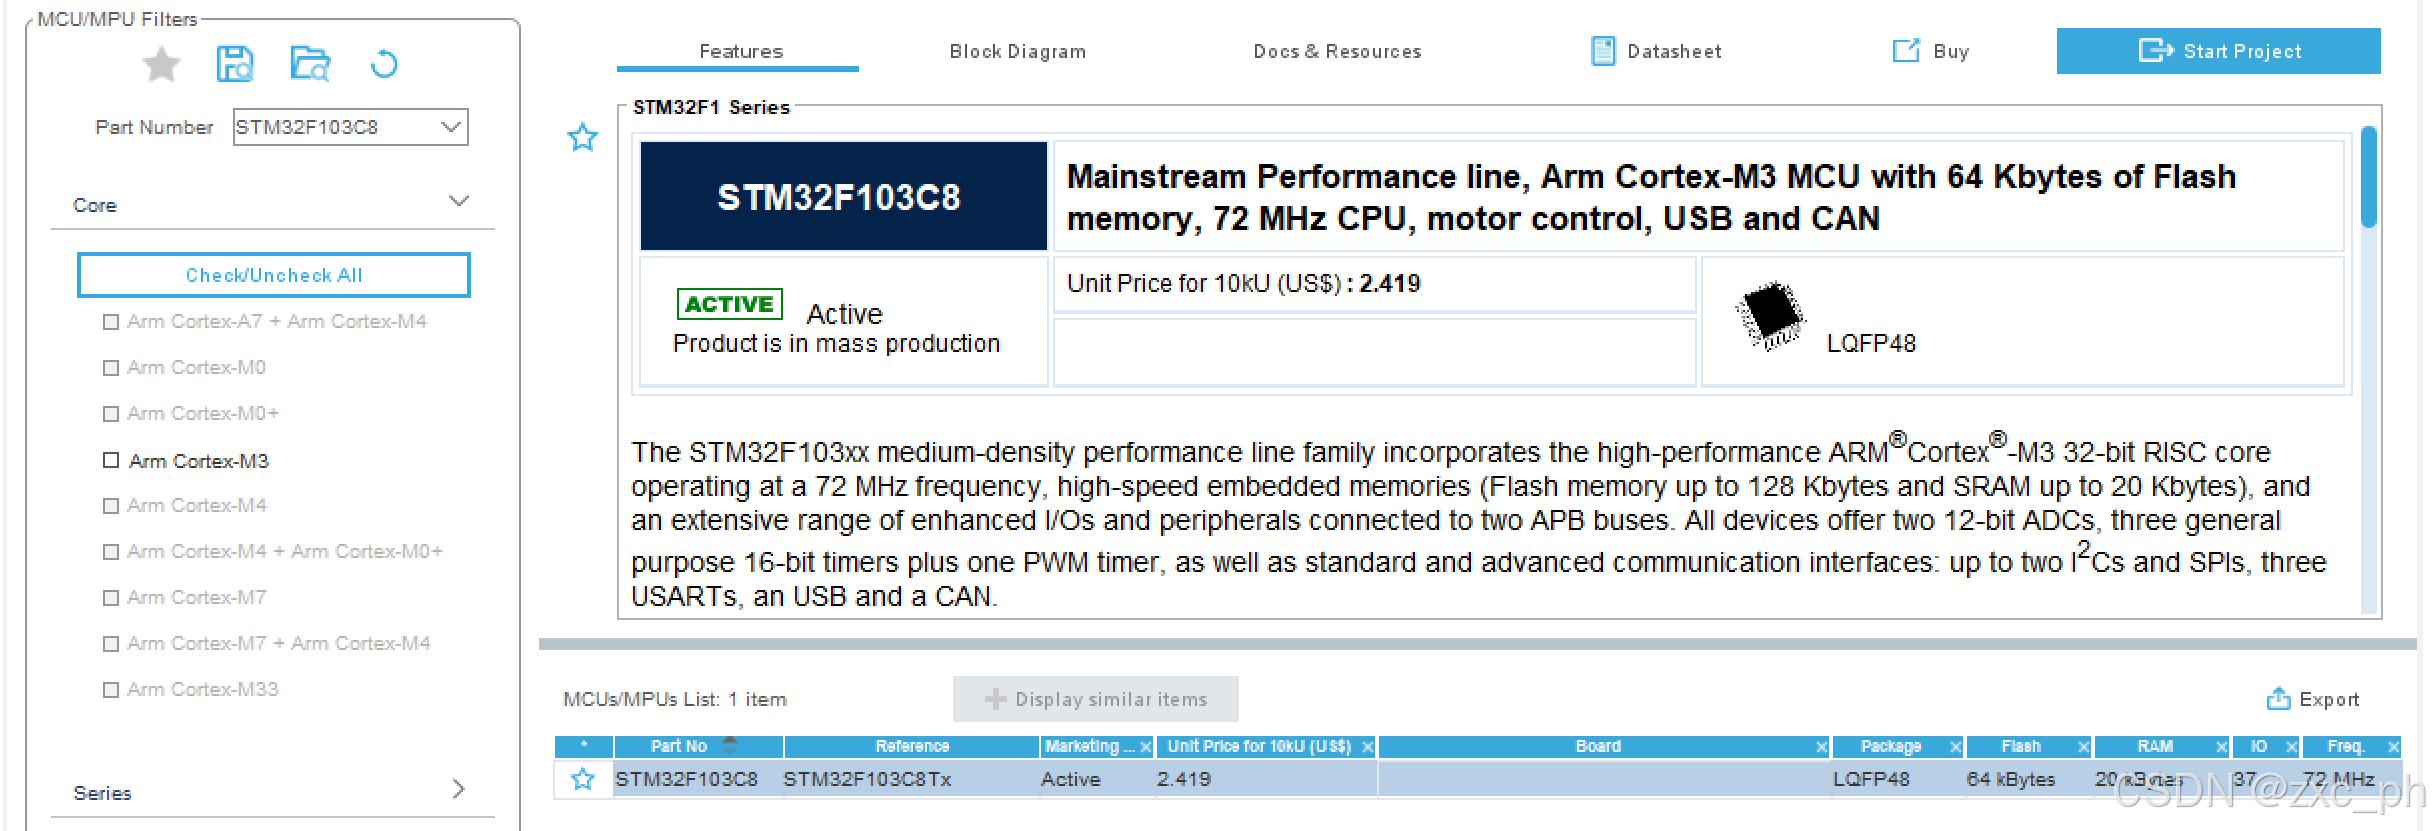Check the Arm Cortex-M33 core filter
This screenshot has height=831, width=2432.
[111, 690]
